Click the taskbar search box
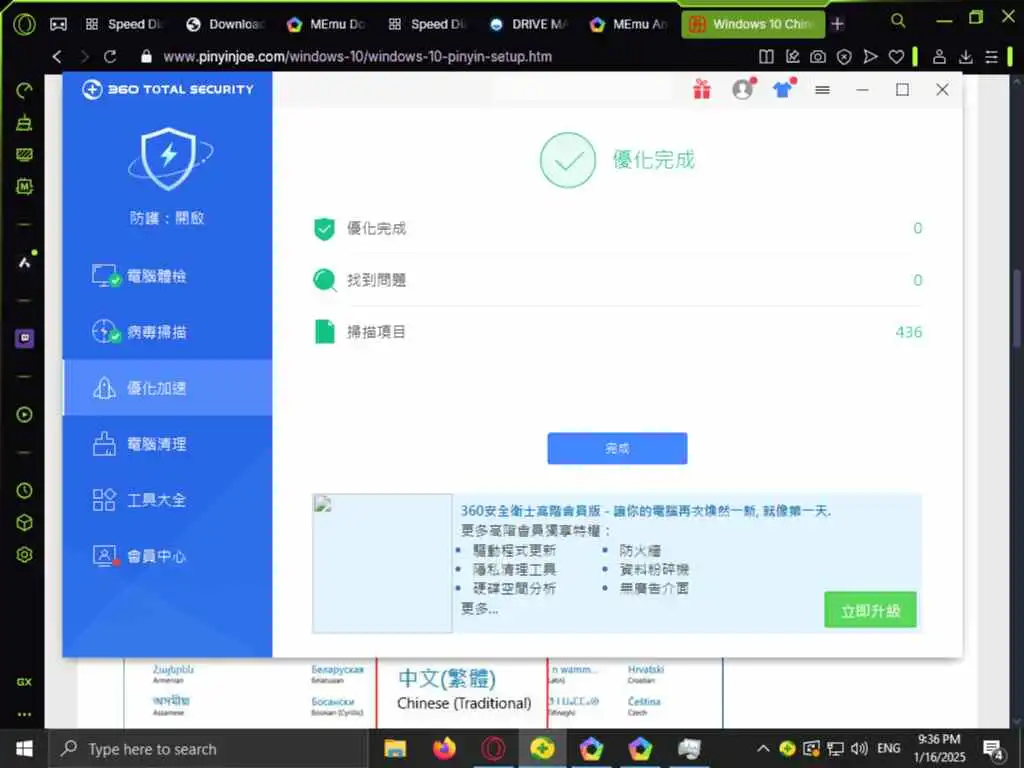The width and height of the screenshot is (1024, 768). tap(209, 748)
